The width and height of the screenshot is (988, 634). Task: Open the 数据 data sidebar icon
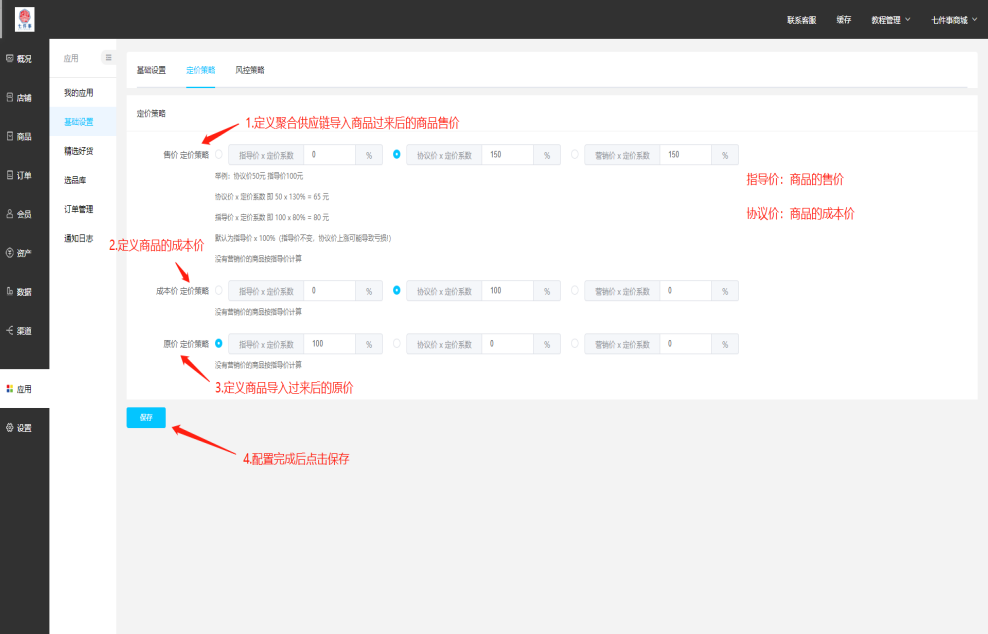[9, 292]
